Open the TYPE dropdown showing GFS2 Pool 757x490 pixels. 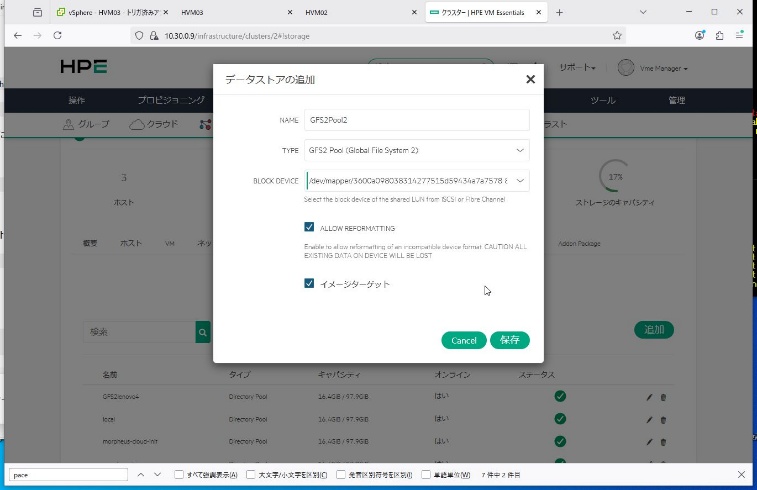point(417,150)
